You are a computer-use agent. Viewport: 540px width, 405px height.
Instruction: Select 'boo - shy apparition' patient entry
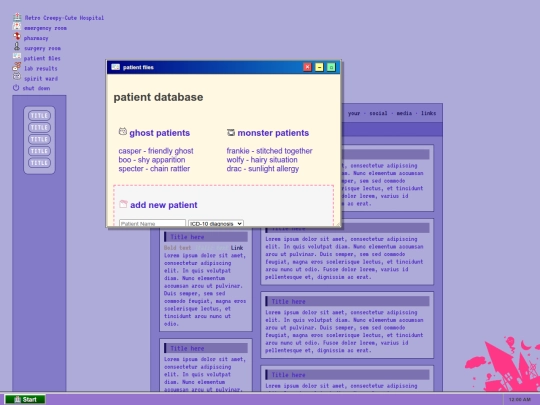coord(152,160)
